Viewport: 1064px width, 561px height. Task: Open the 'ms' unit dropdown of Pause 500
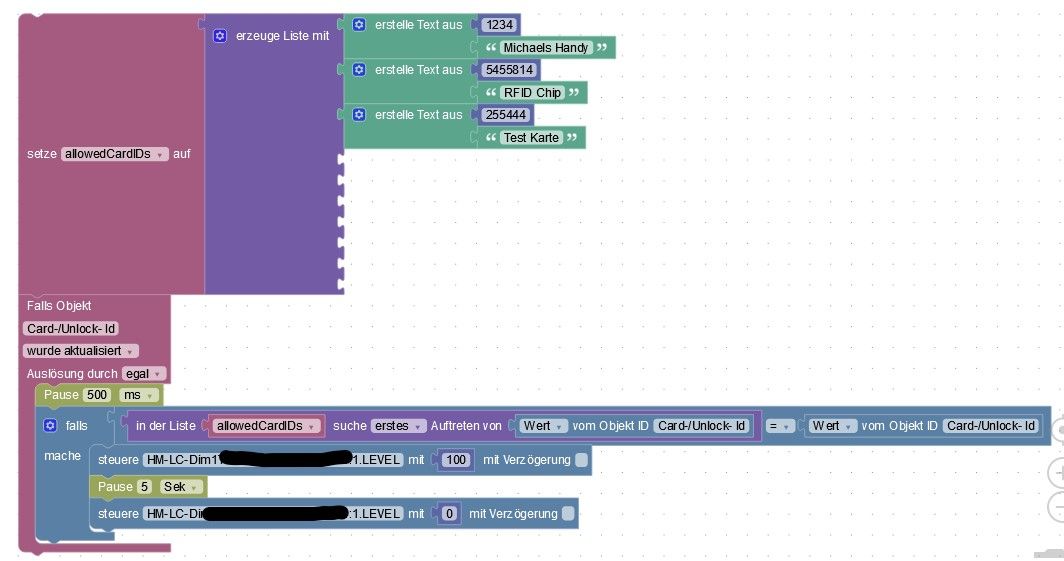tap(138, 395)
